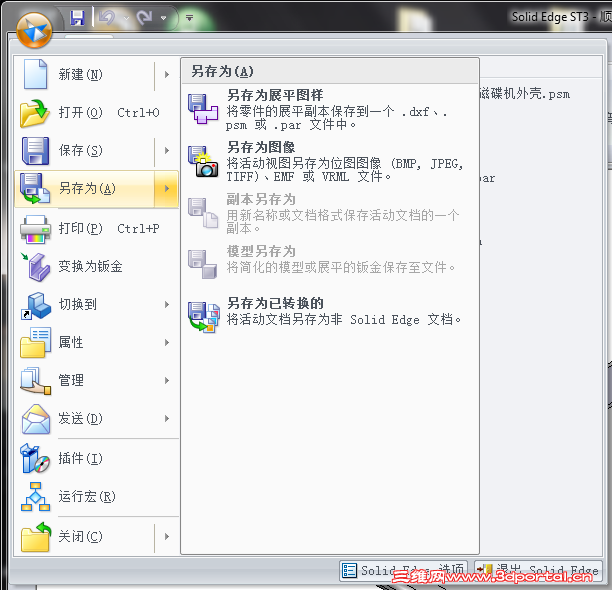Click description 将活动视图另存为位图图像
Screen dimensions: 612x590
[345, 170]
